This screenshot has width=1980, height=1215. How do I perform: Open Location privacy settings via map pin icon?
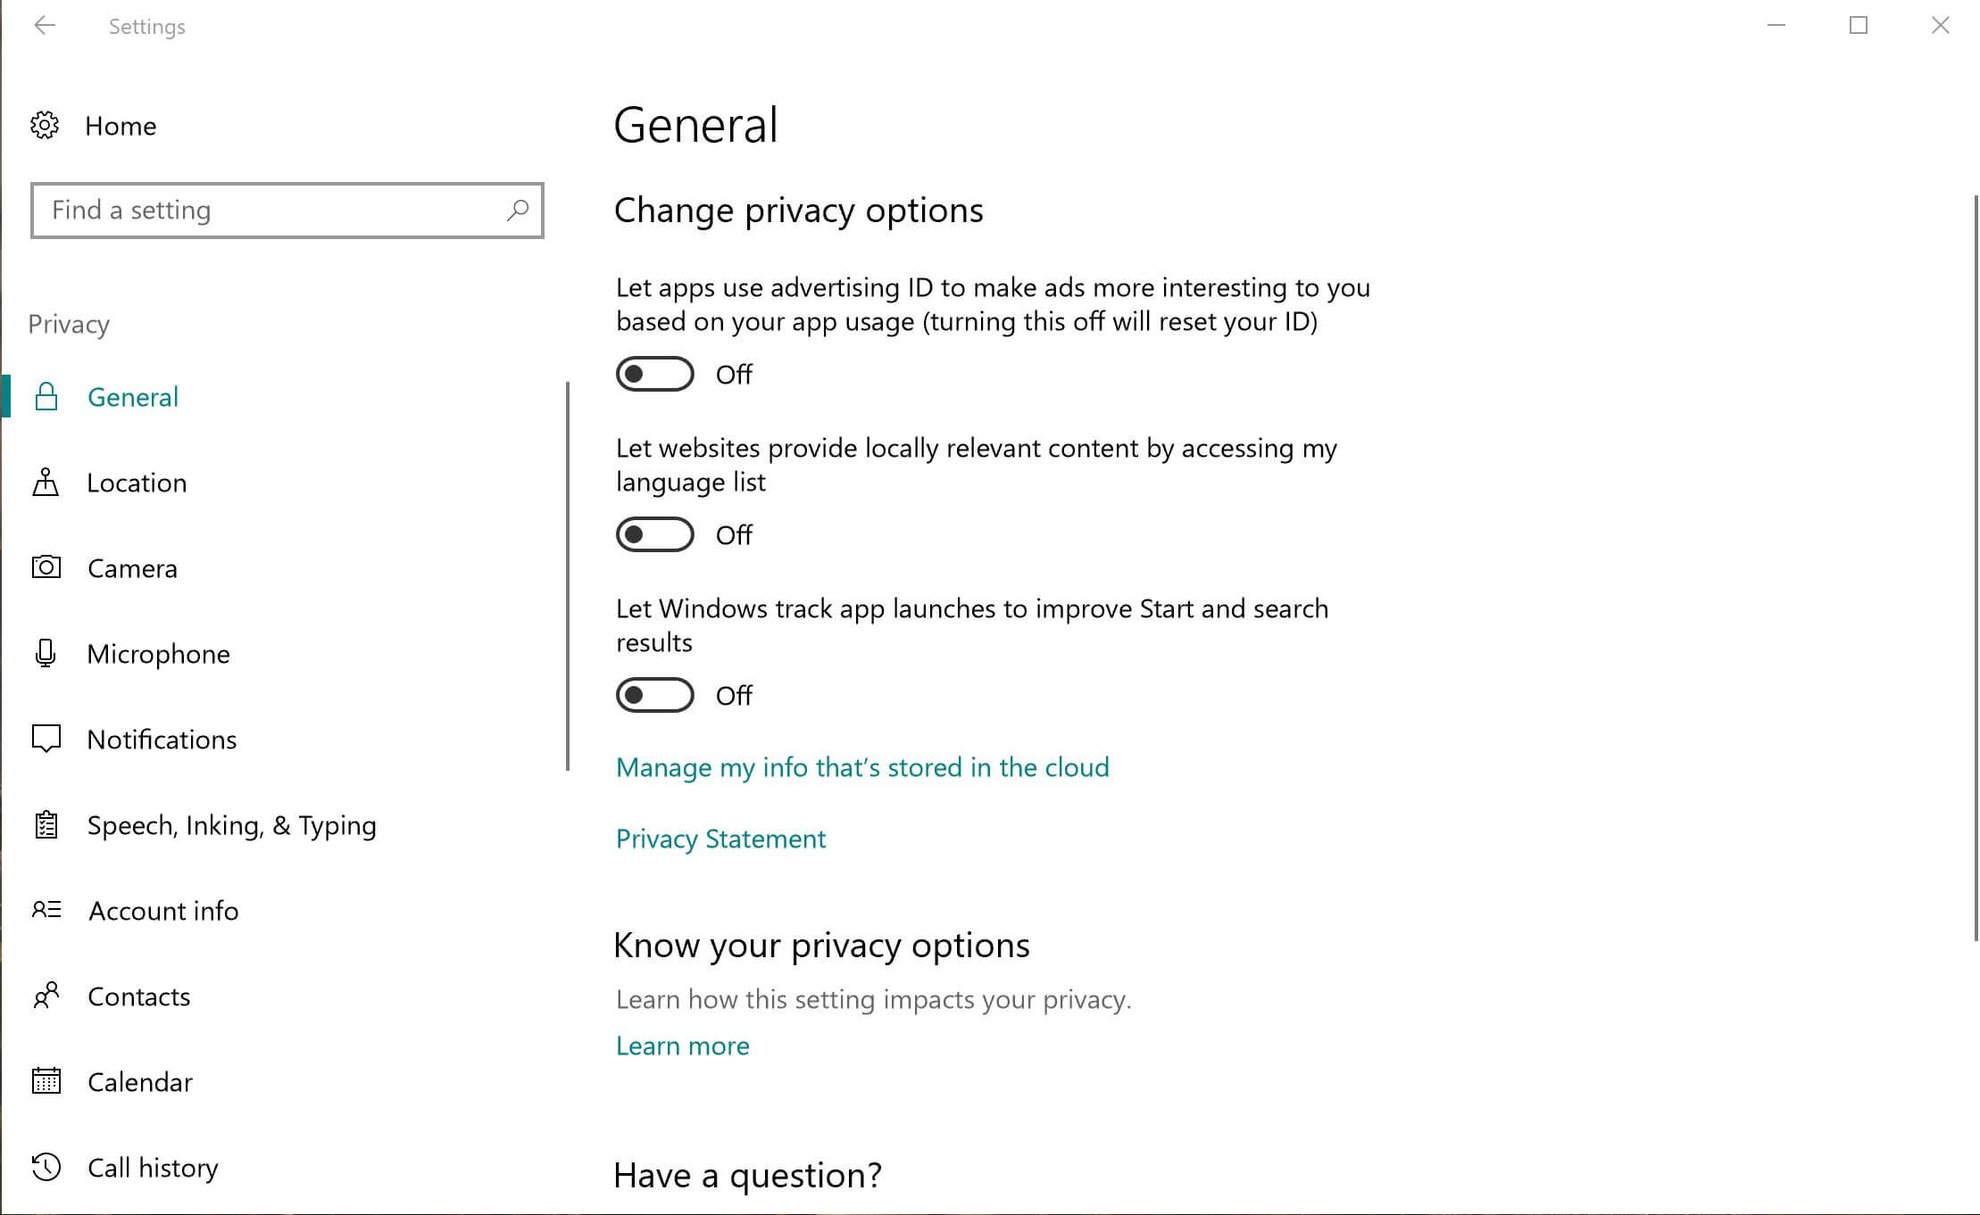click(x=45, y=482)
